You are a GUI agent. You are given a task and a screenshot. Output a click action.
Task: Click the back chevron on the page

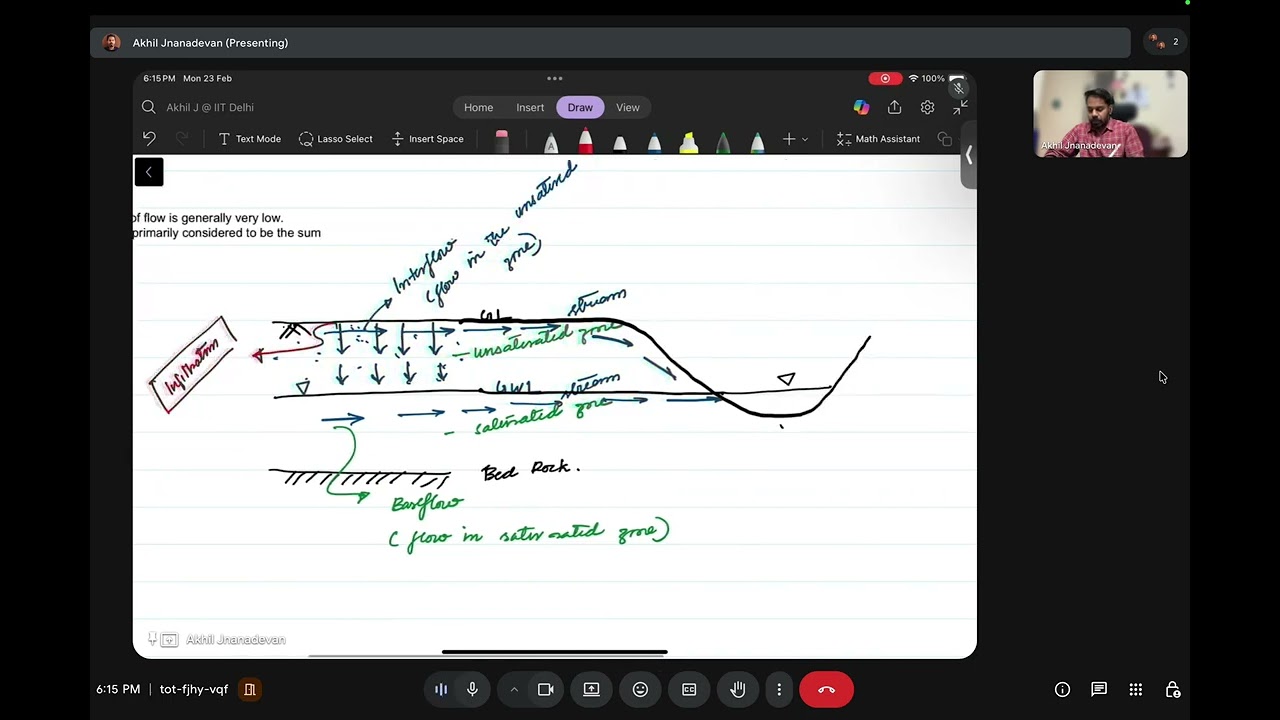pyautogui.click(x=148, y=172)
